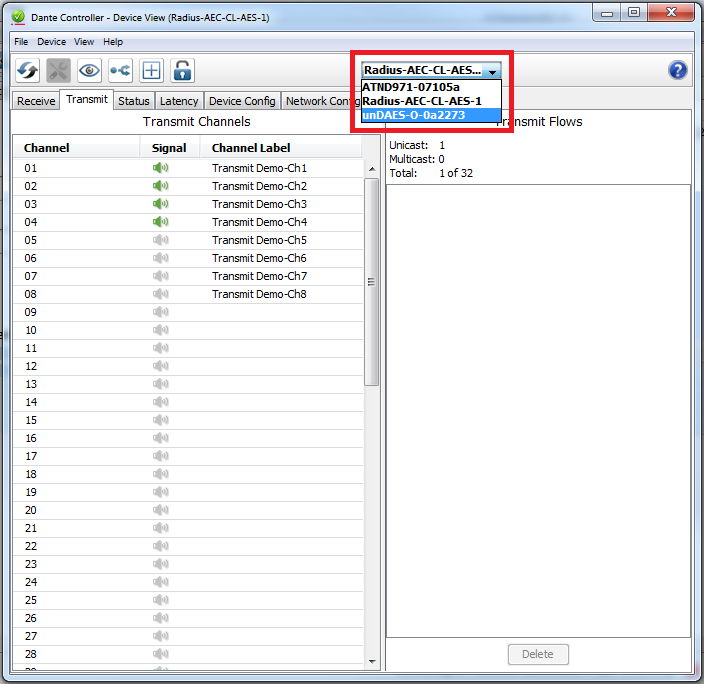Click grey speaker icon for channel 08
704x684 pixels.
pyautogui.click(x=160, y=294)
